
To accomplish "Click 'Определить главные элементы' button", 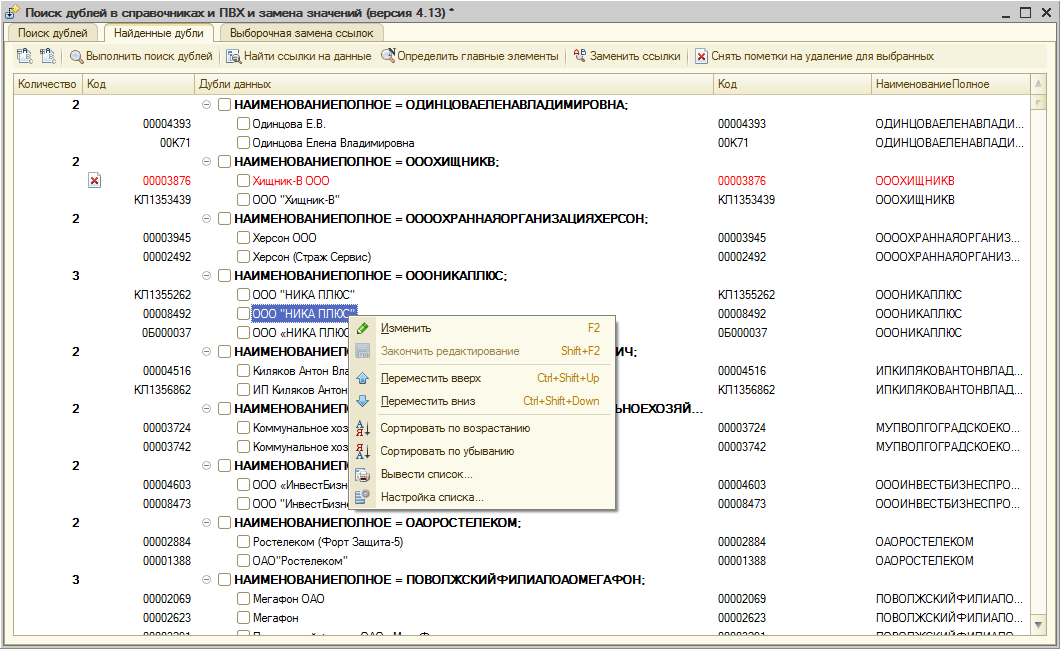I will click(470, 56).
